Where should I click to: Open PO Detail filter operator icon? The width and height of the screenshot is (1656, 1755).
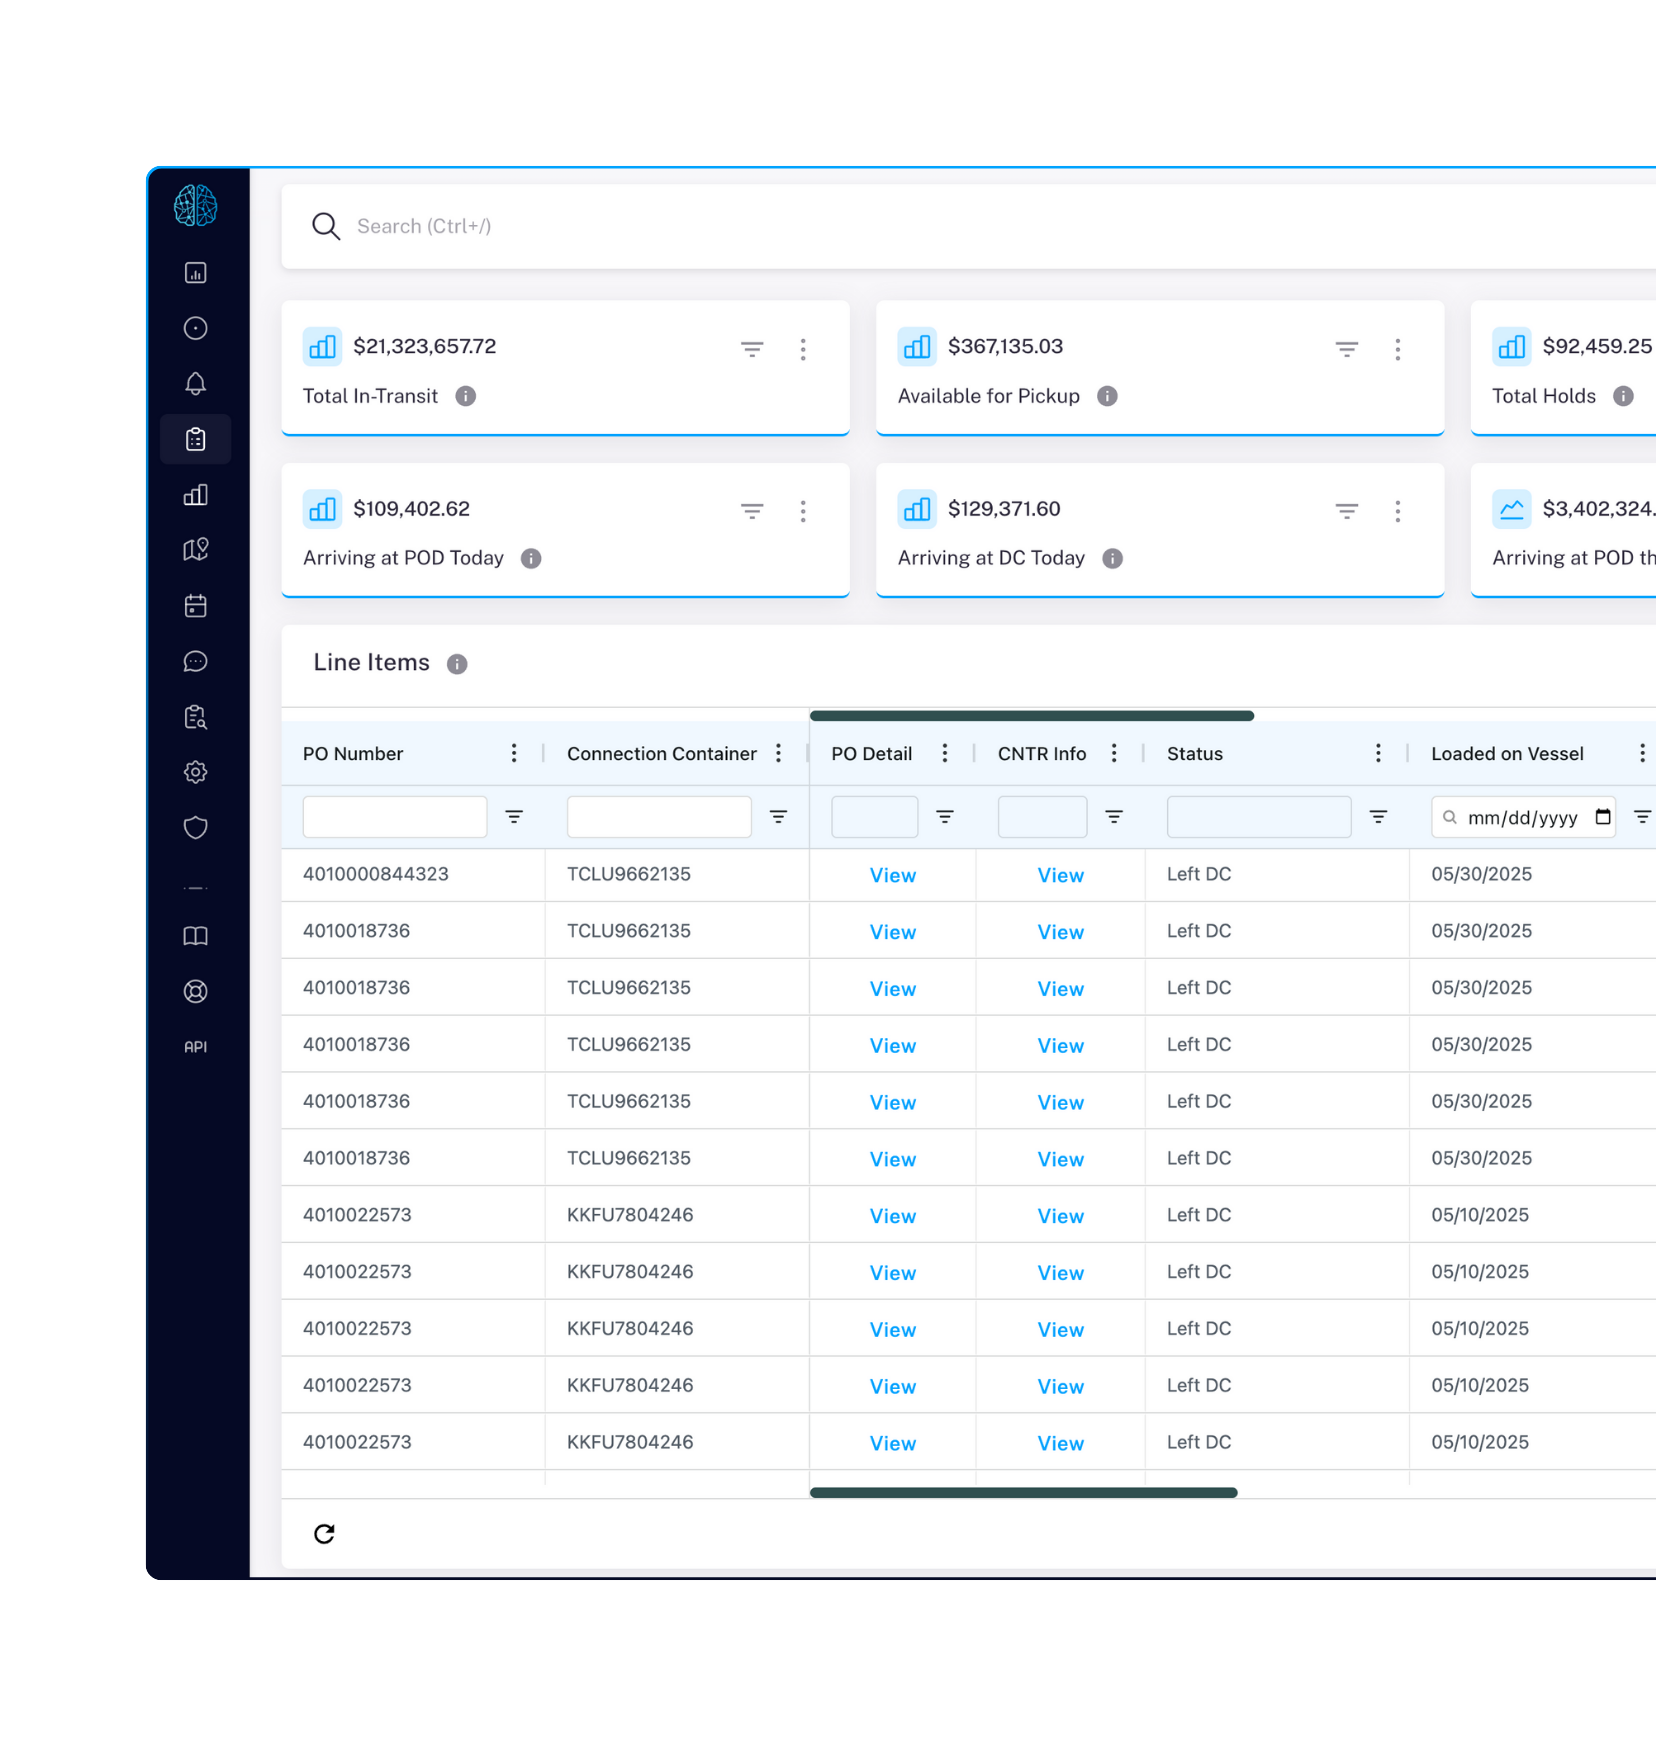[x=944, y=817]
